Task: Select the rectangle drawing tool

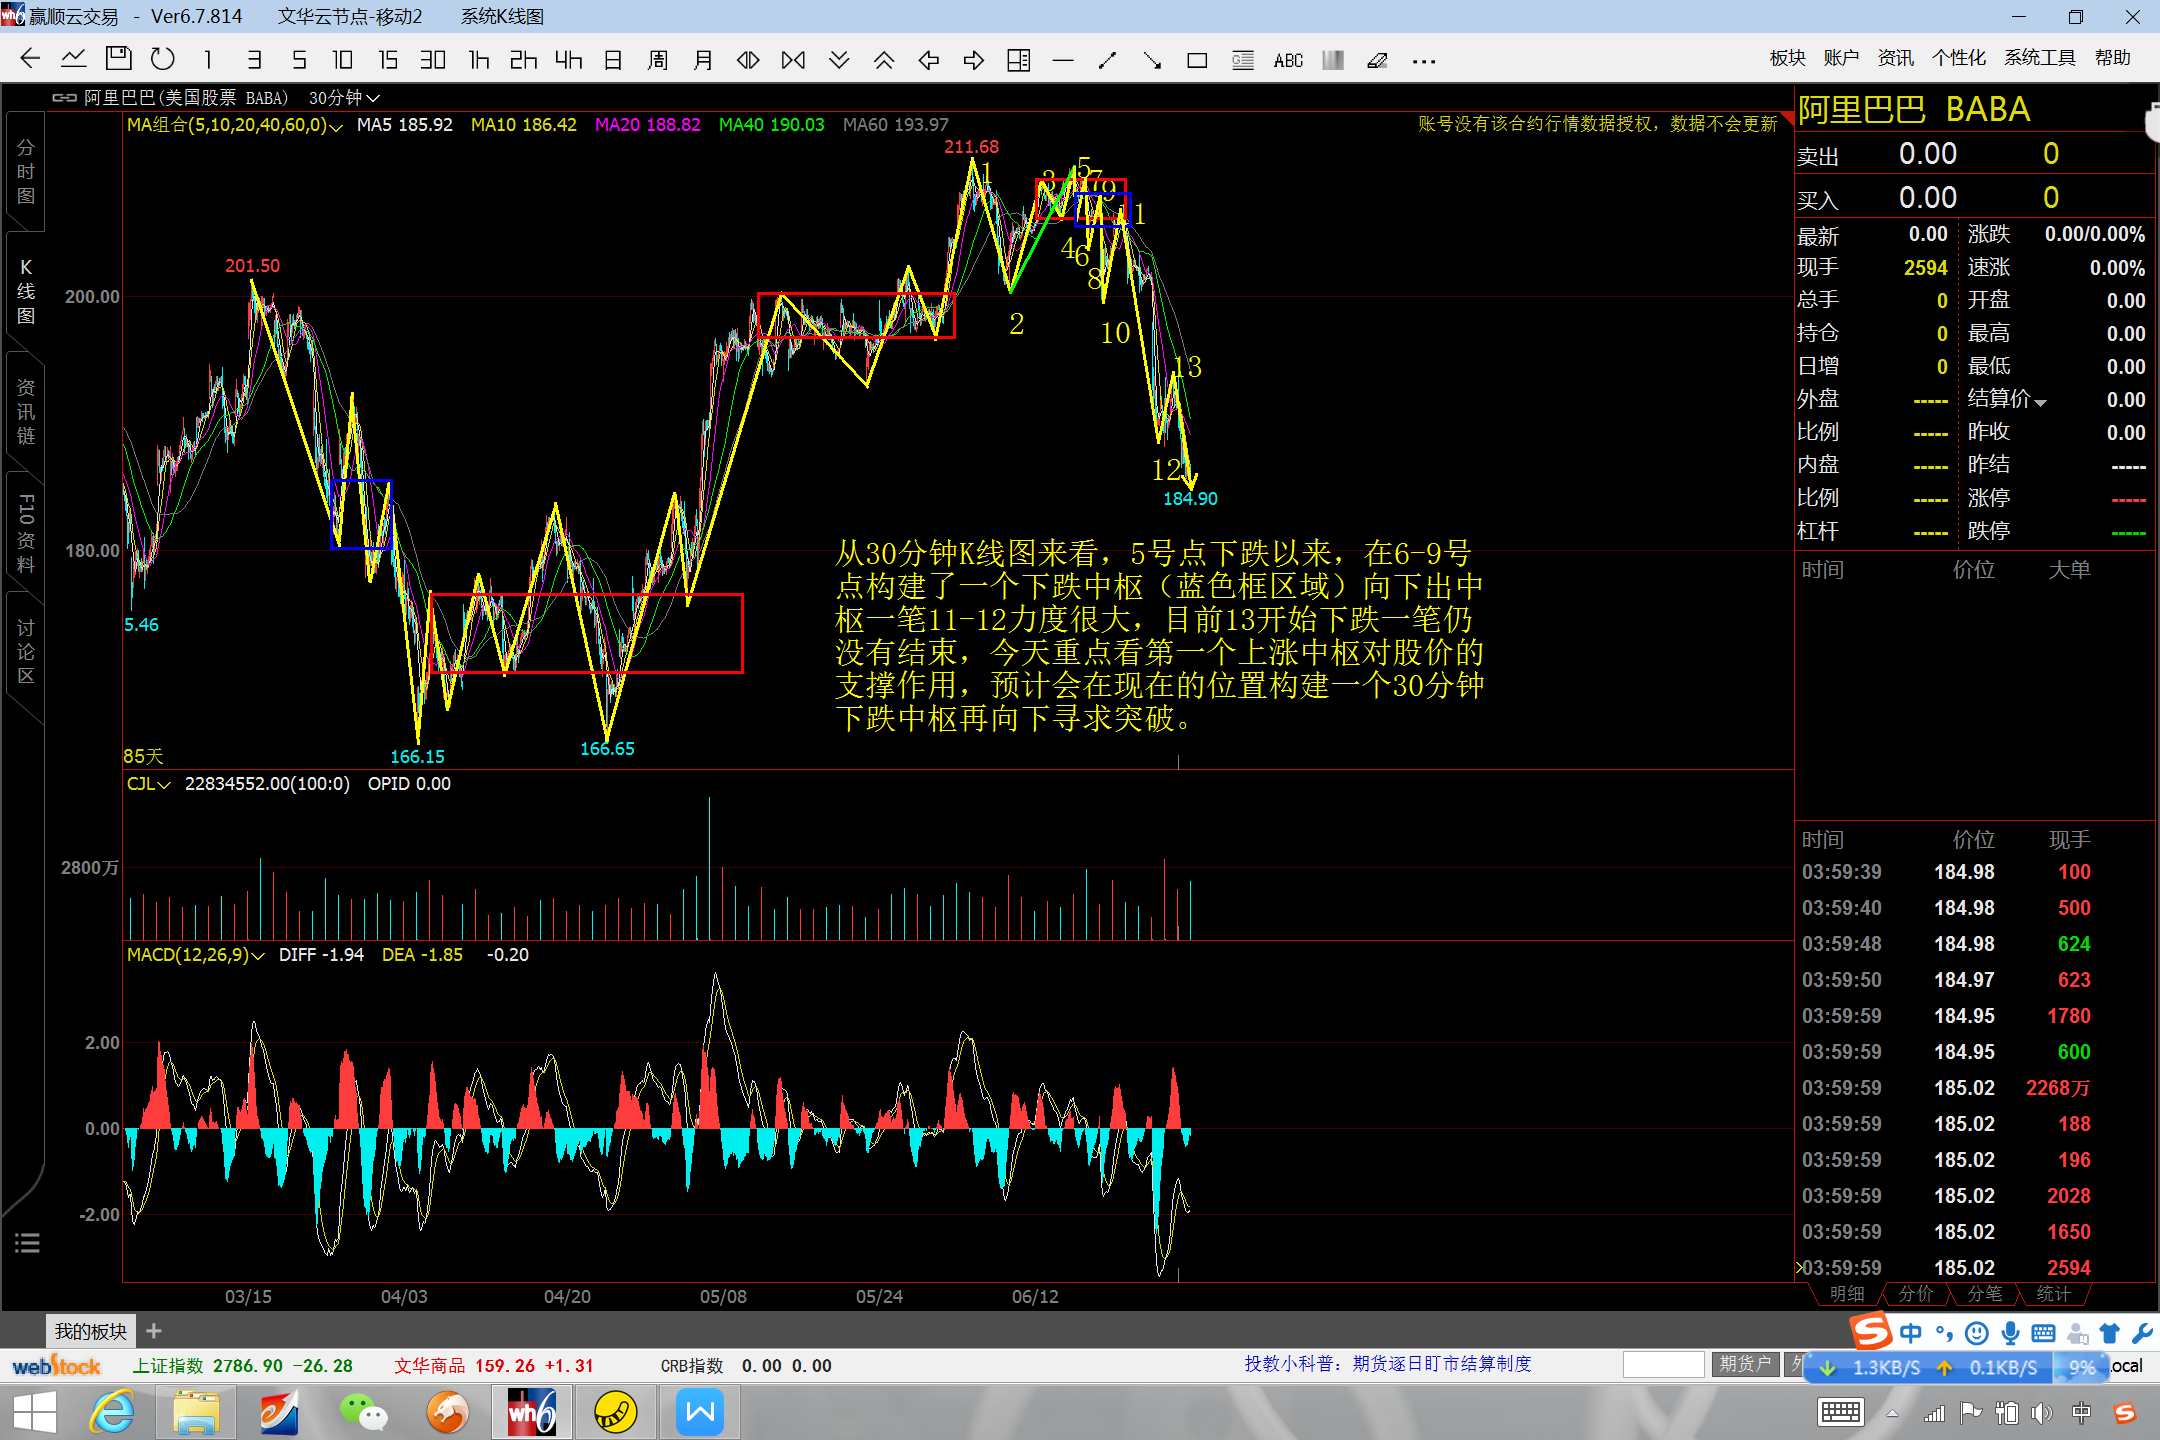Action: click(1197, 61)
